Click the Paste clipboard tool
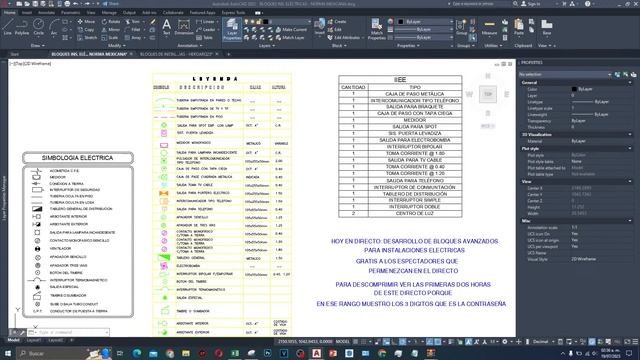 [519, 27]
